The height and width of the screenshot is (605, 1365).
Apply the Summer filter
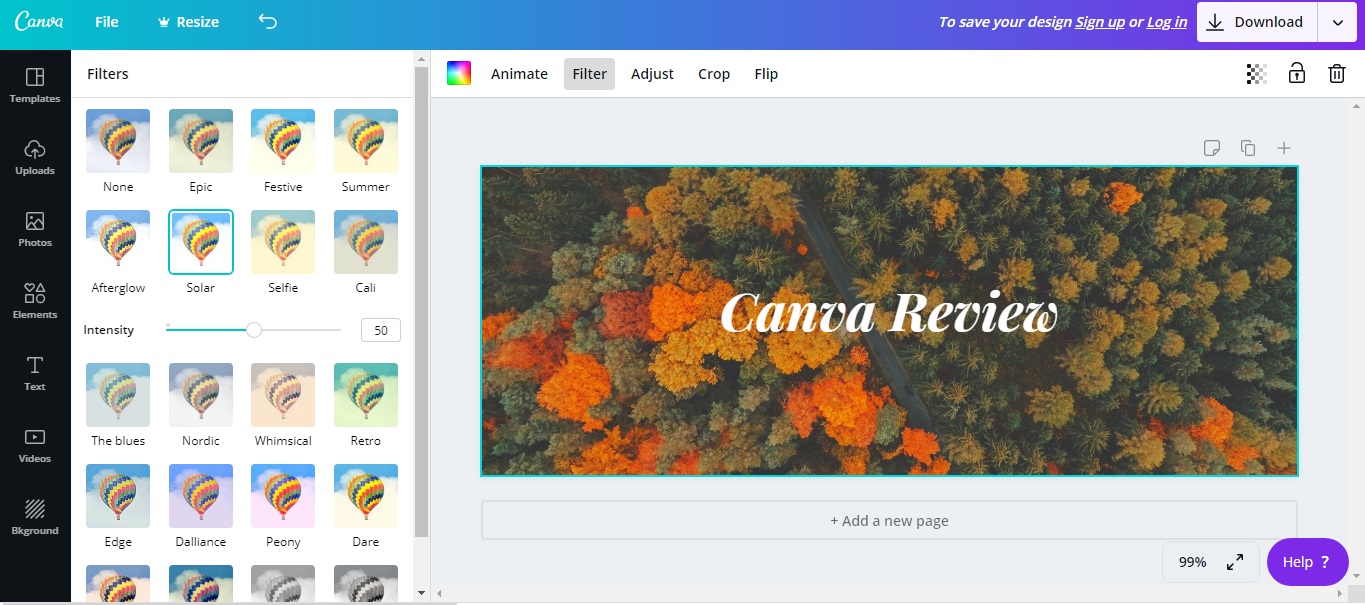(366, 141)
